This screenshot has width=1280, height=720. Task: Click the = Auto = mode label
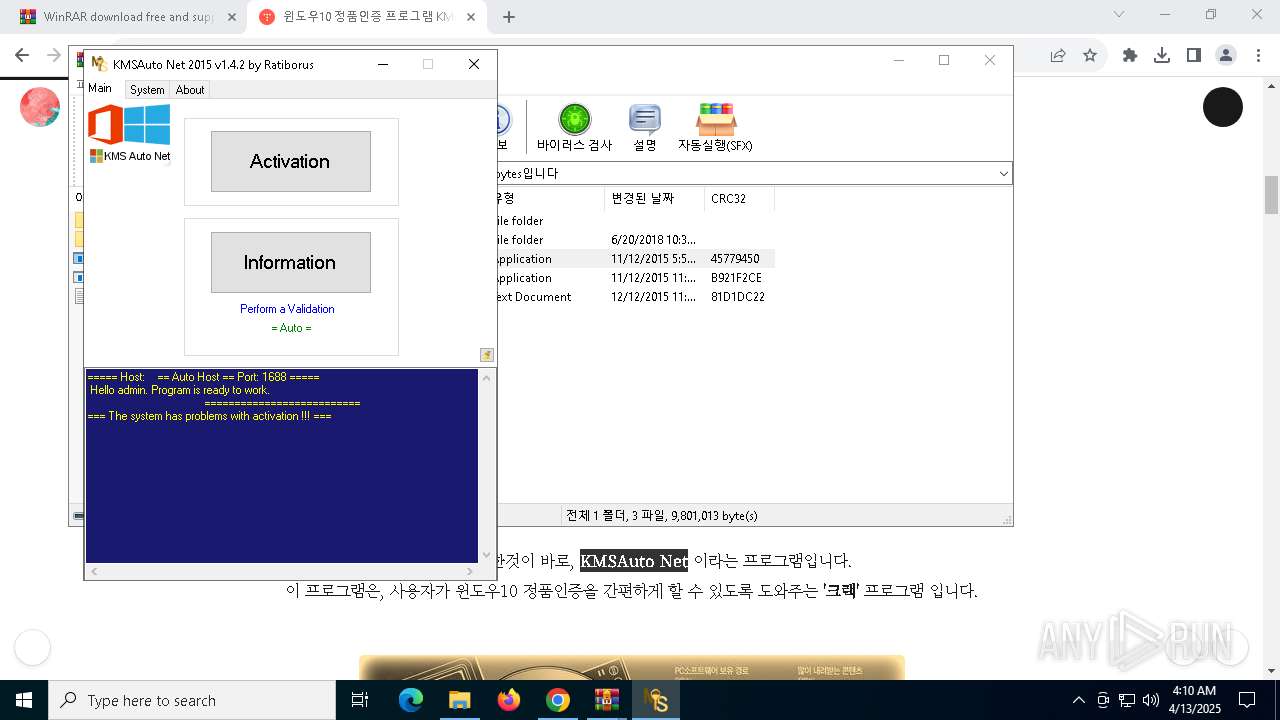tap(291, 328)
